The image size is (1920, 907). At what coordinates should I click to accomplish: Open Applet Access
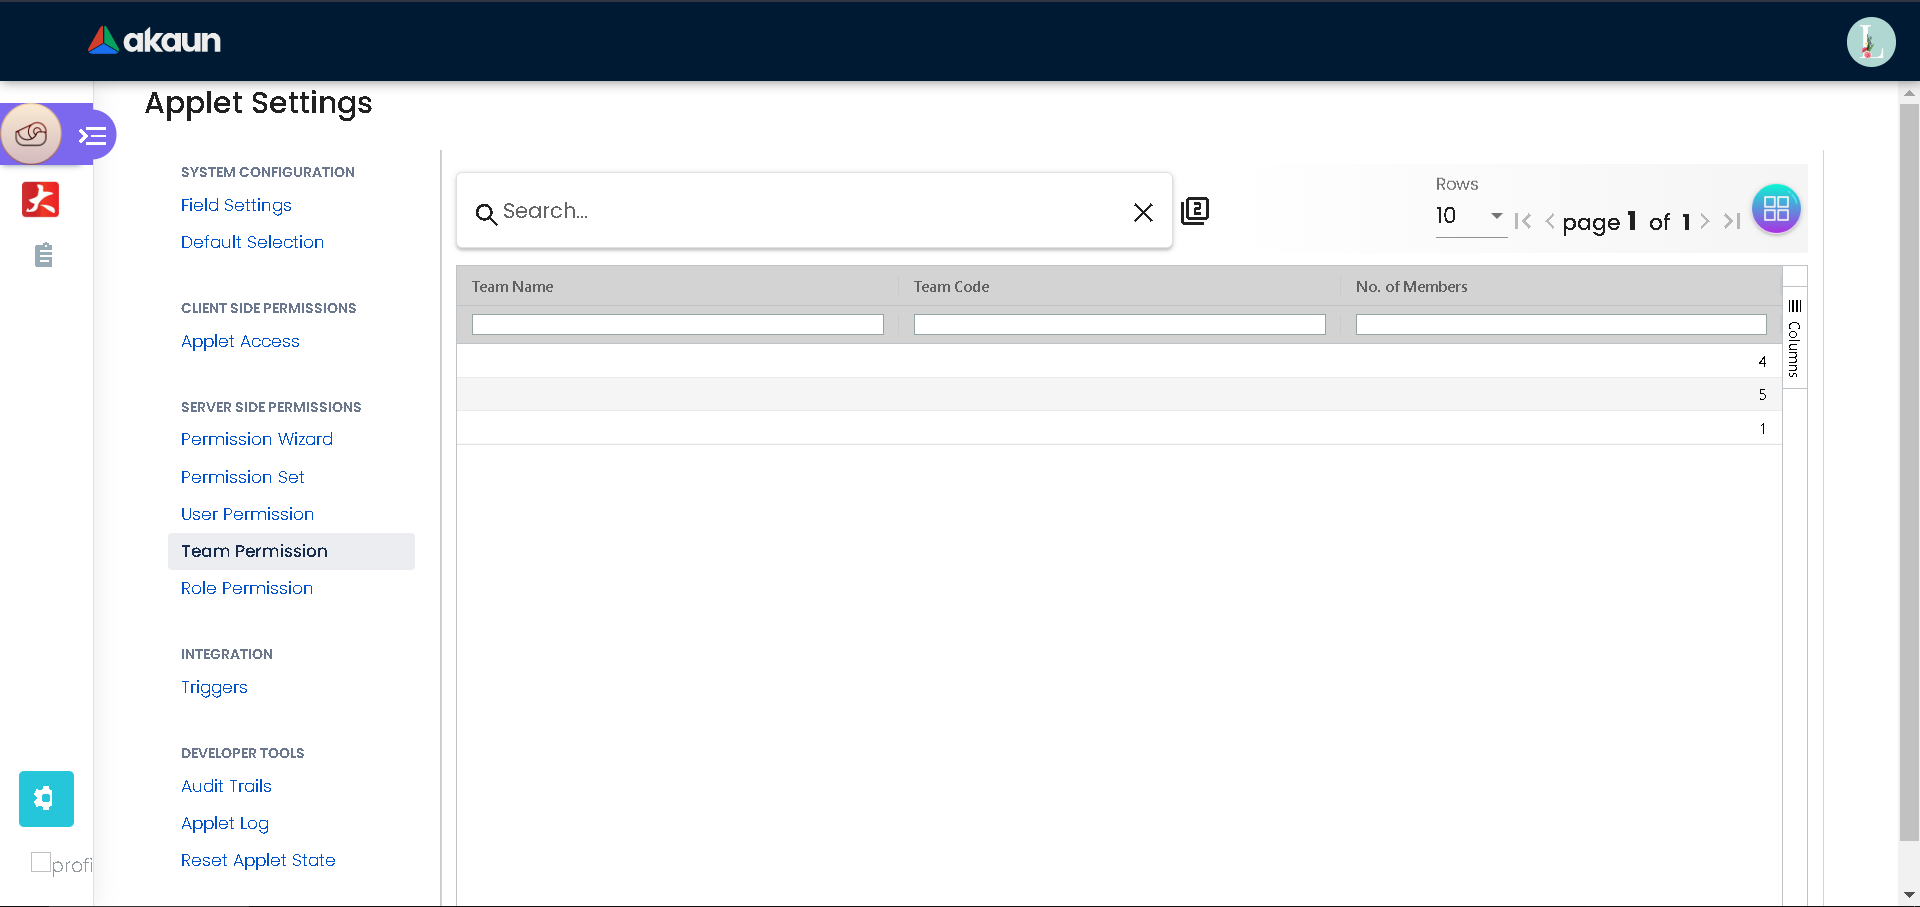[x=240, y=341]
